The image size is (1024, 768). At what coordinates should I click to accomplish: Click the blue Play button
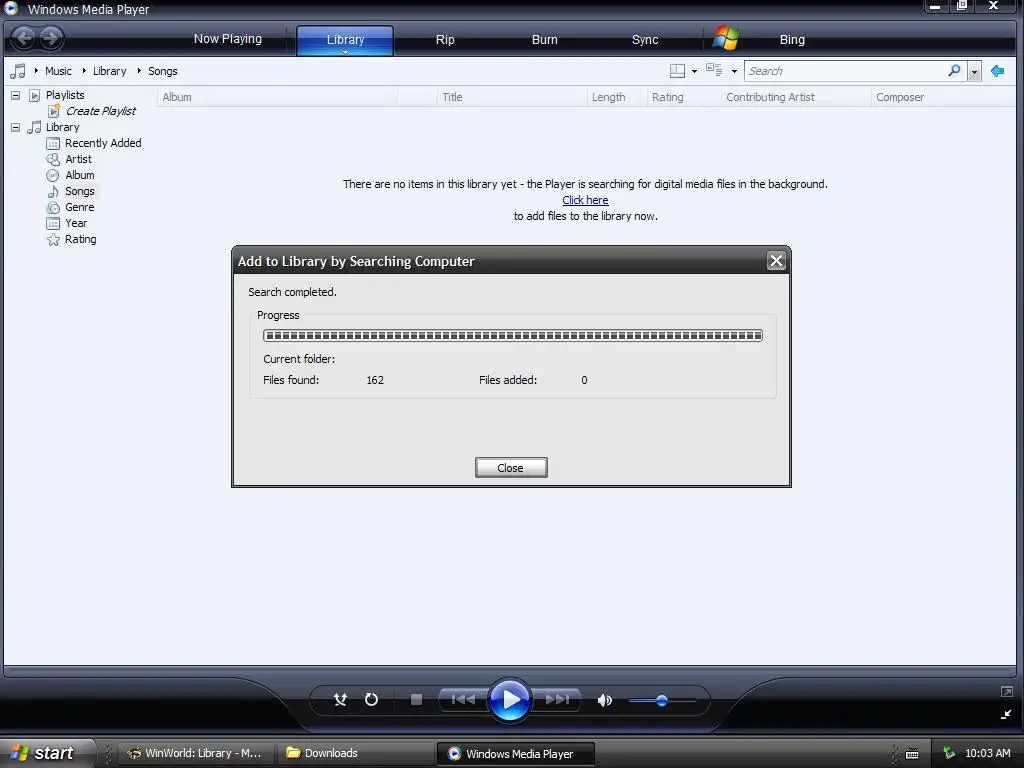pyautogui.click(x=509, y=699)
